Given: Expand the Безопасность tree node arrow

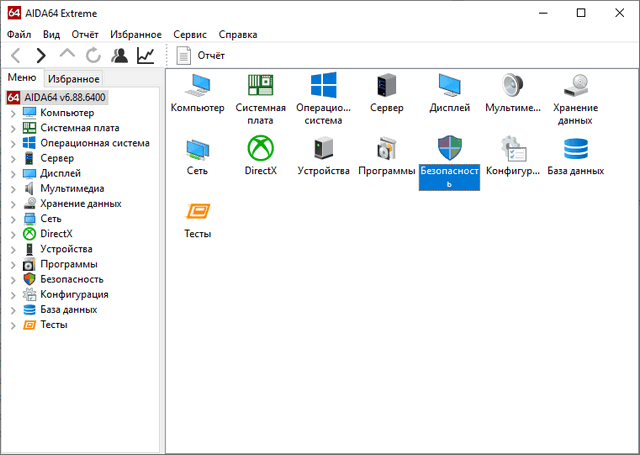Looking at the screenshot, I should 13,279.
